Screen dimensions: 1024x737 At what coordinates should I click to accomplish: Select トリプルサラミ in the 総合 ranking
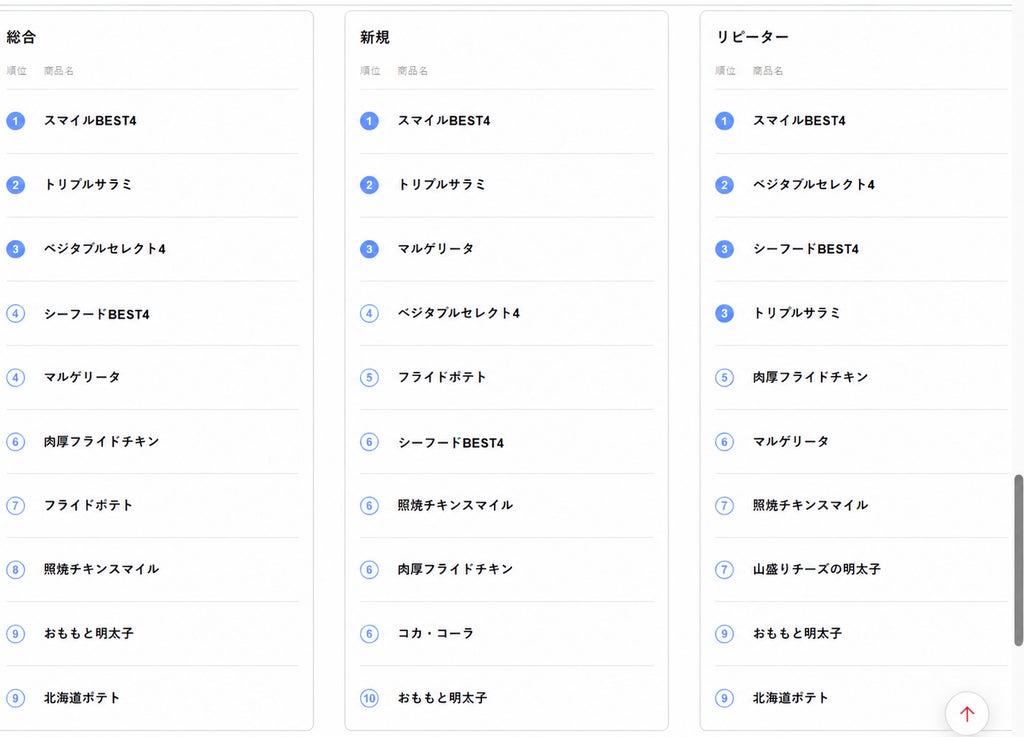click(x=88, y=185)
